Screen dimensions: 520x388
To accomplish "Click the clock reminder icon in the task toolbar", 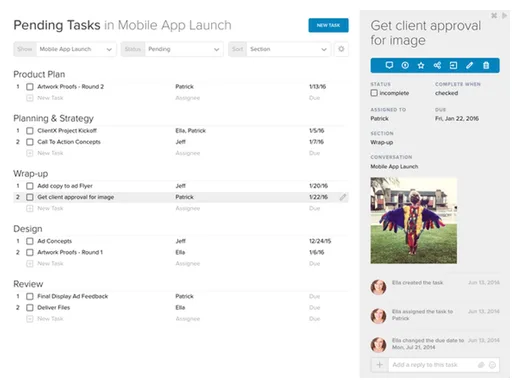I will 405,65.
